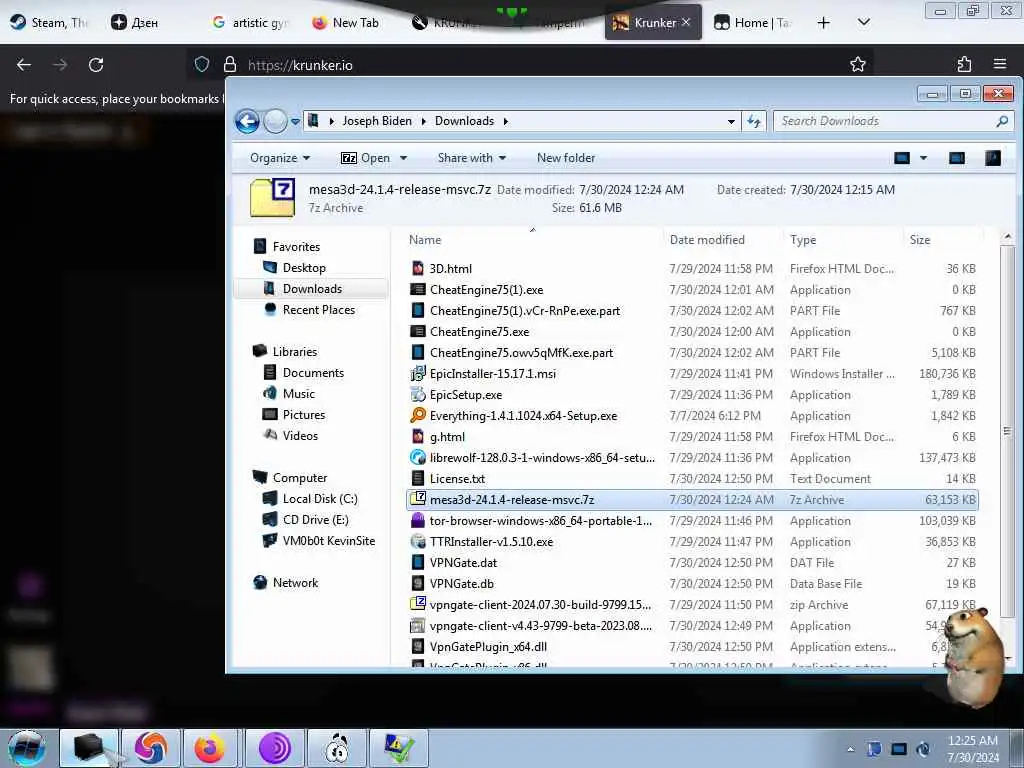
Task: Open the Firefox extensions puzzle icon
Action: pos(964,64)
